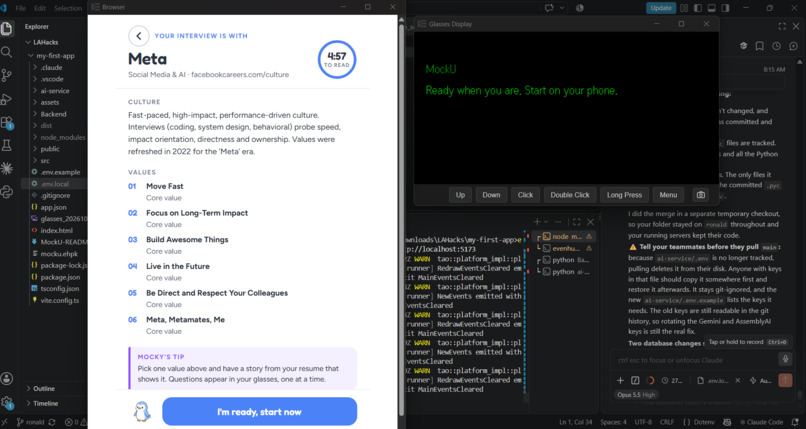
Task: Click the Down button in the Glasses Display
Action: tap(491, 195)
